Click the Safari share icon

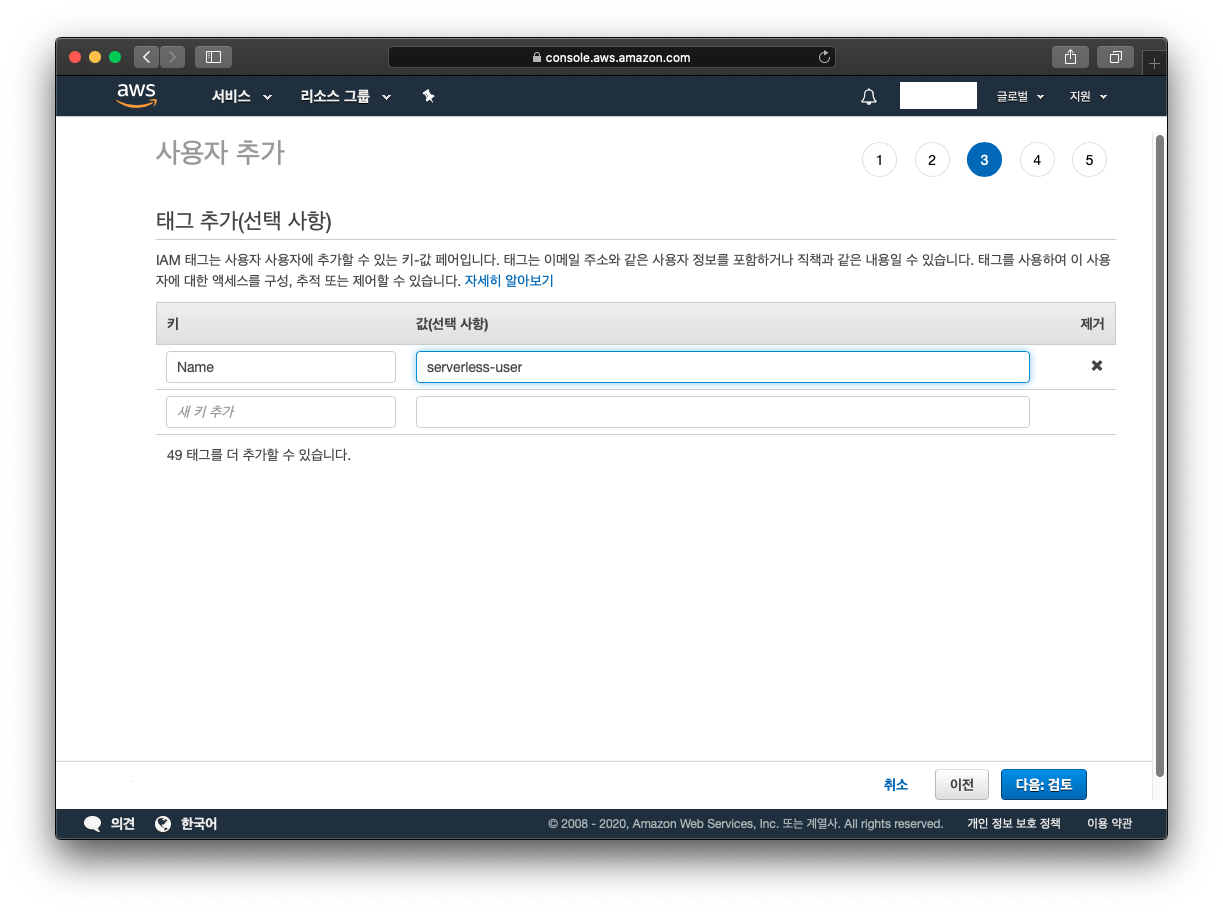(x=1069, y=57)
